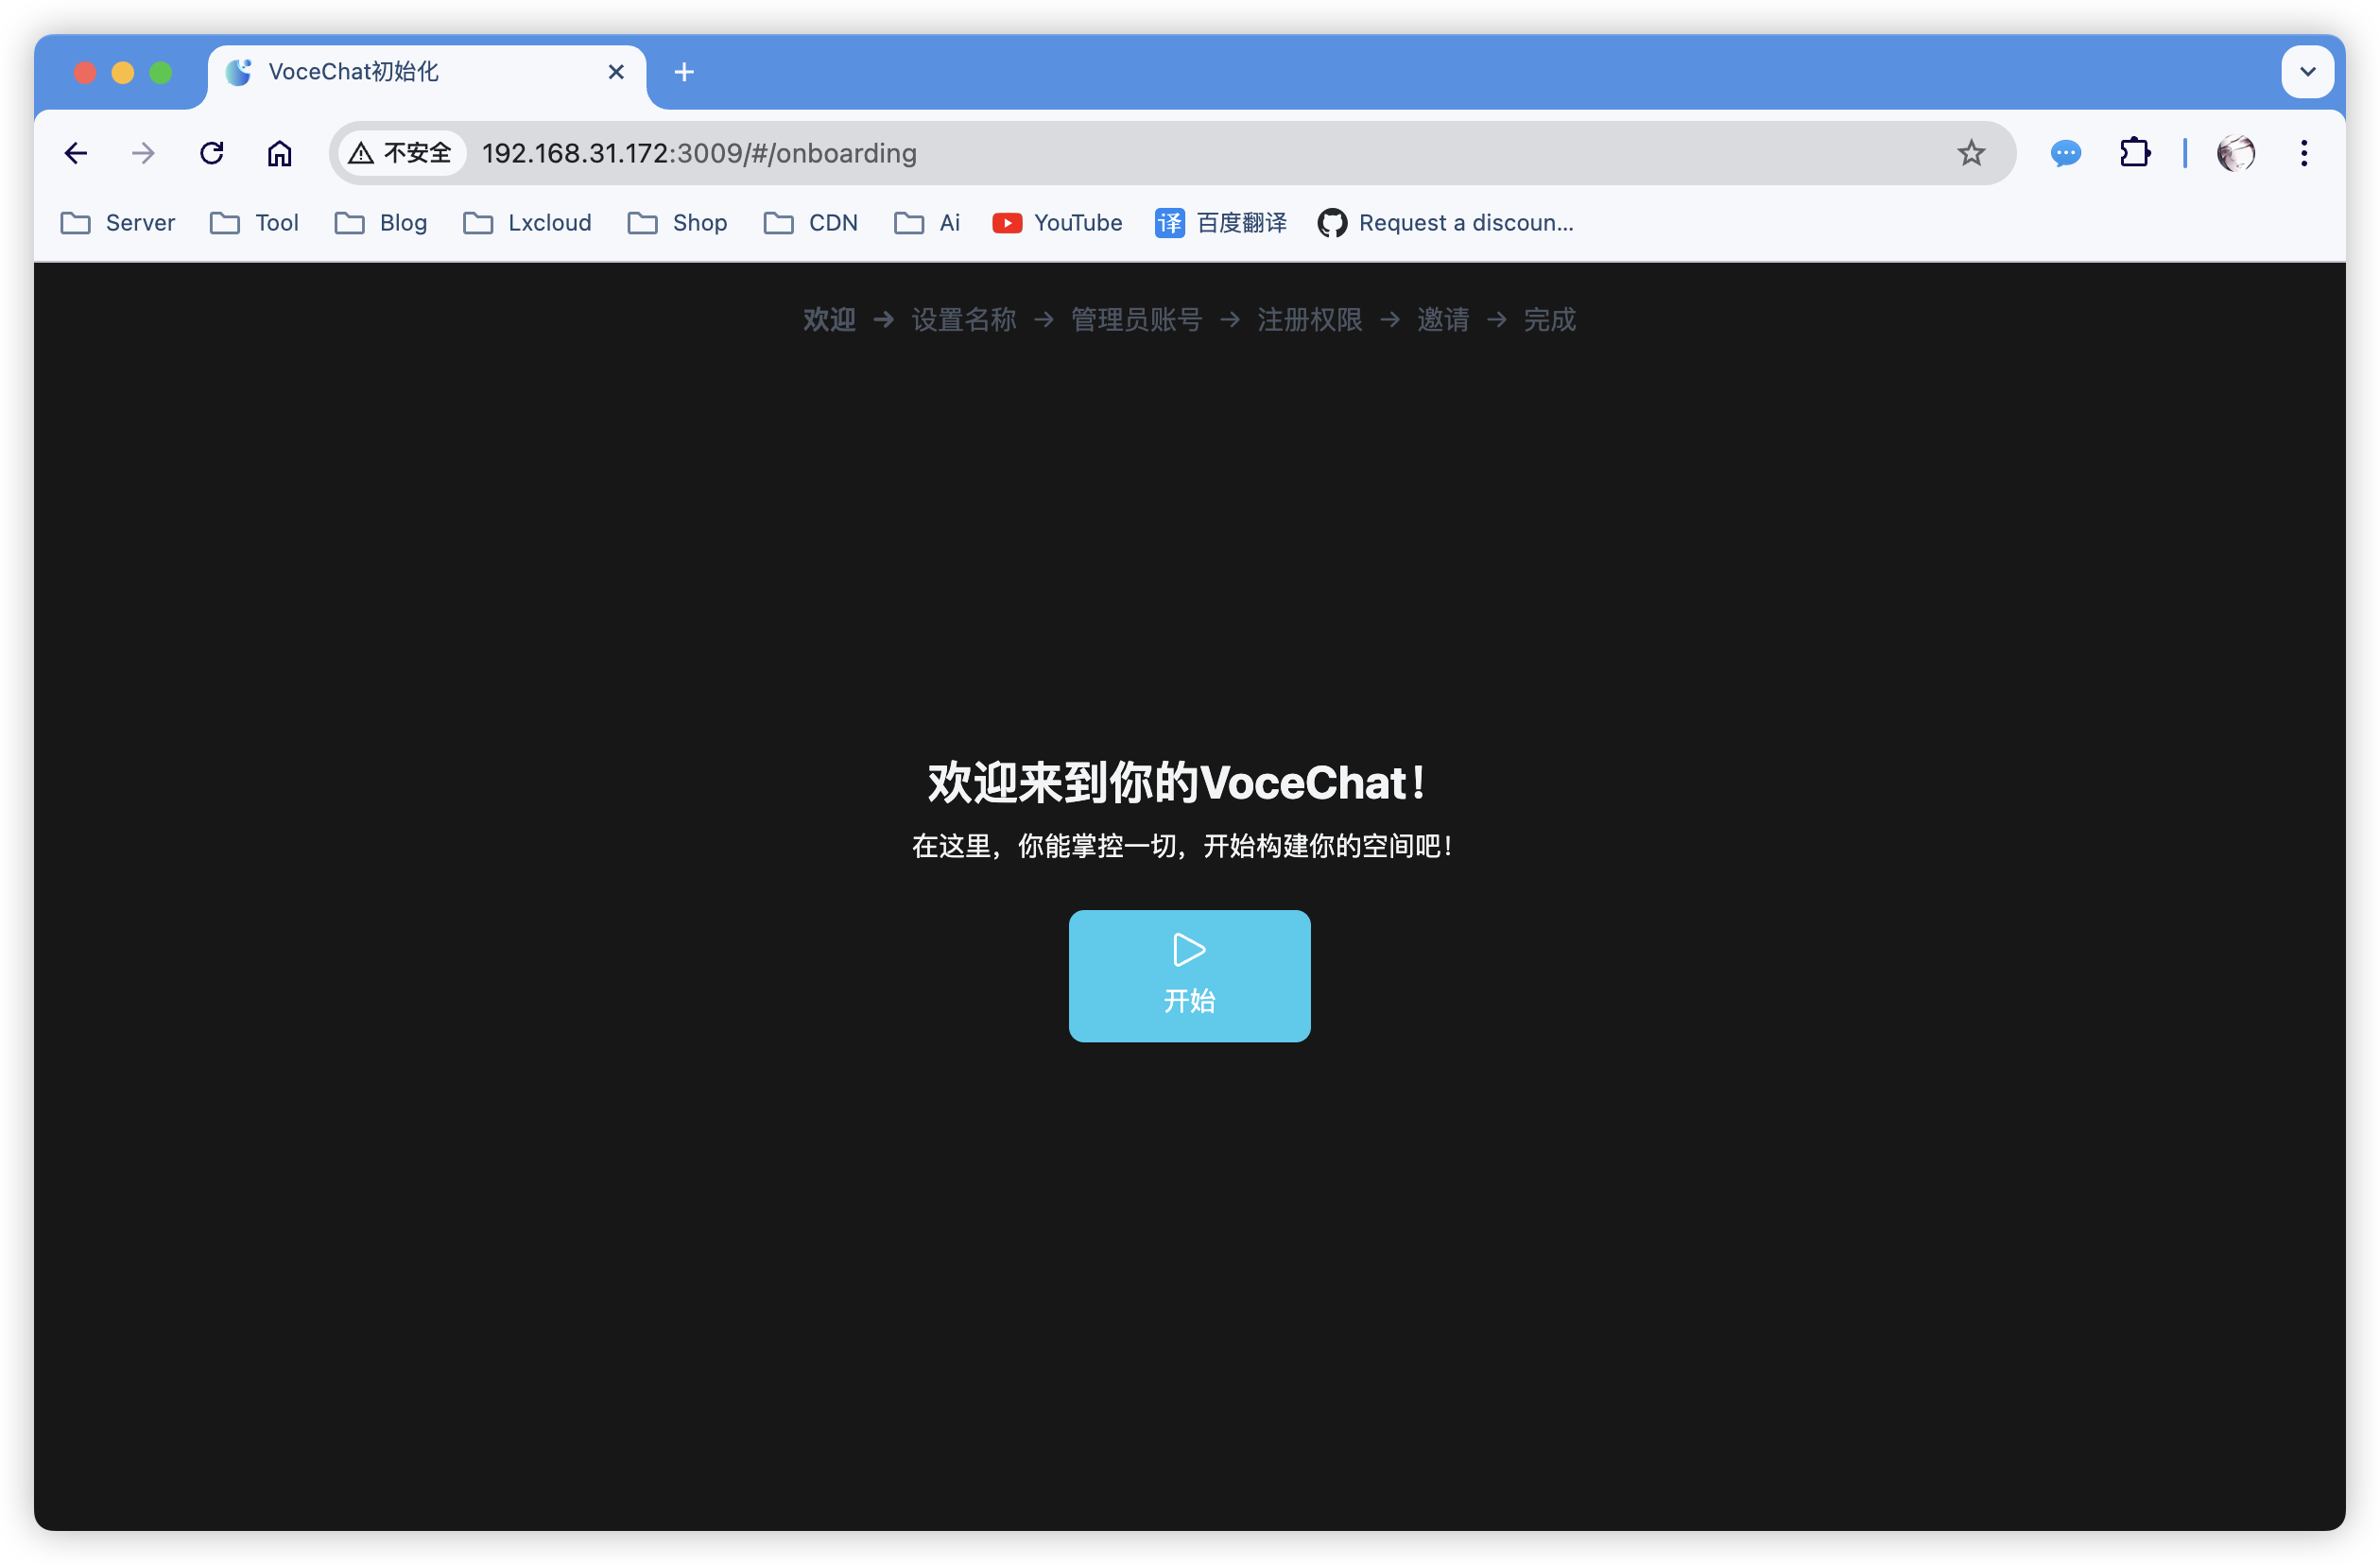Click the browser back arrow

[x=76, y=153]
